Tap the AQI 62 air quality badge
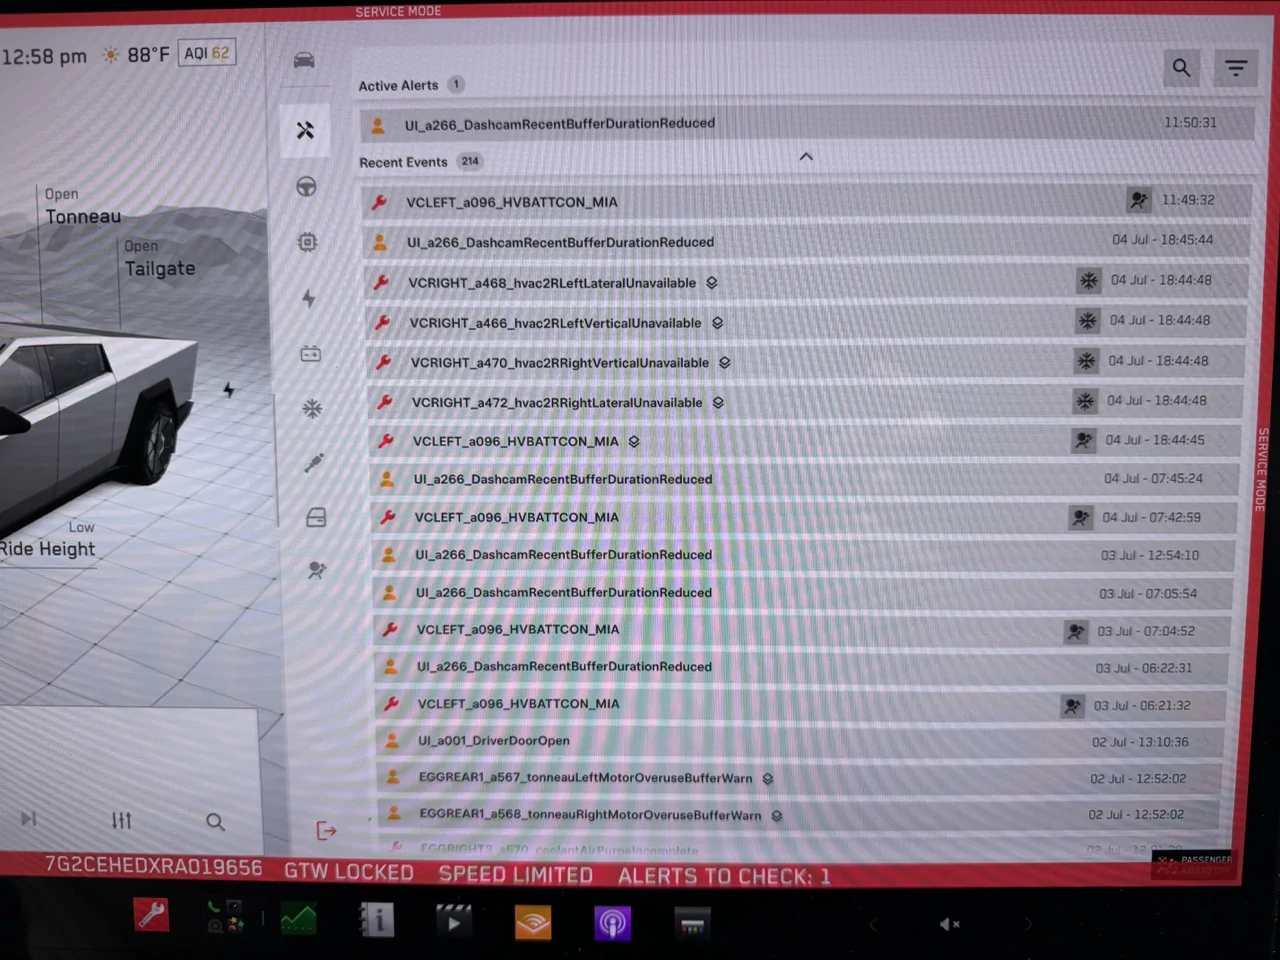 pyautogui.click(x=207, y=53)
